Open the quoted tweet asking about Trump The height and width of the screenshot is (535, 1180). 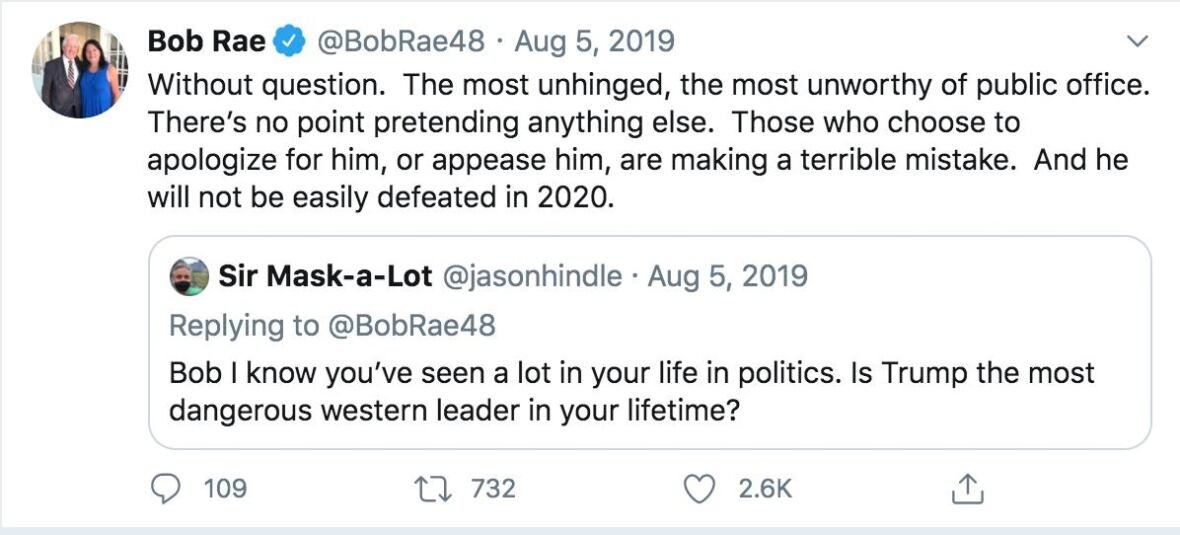pyautogui.click(x=632, y=391)
